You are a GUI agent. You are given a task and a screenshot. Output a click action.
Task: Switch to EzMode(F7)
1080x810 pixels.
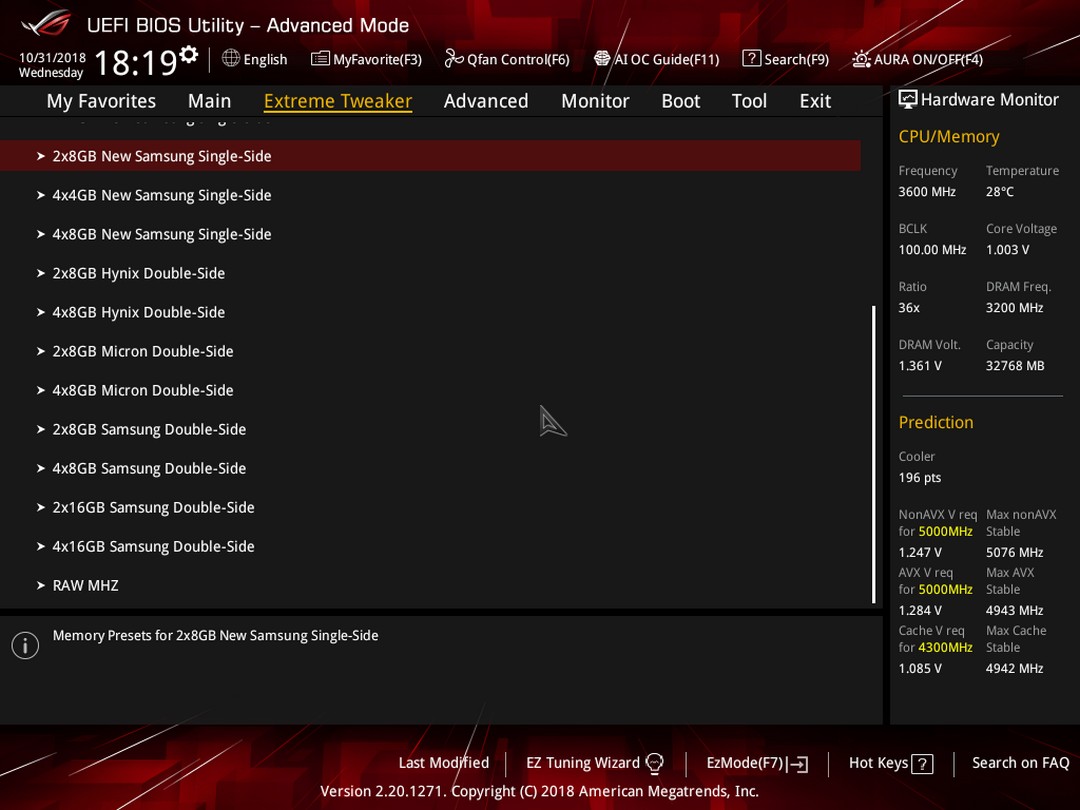tap(758, 763)
